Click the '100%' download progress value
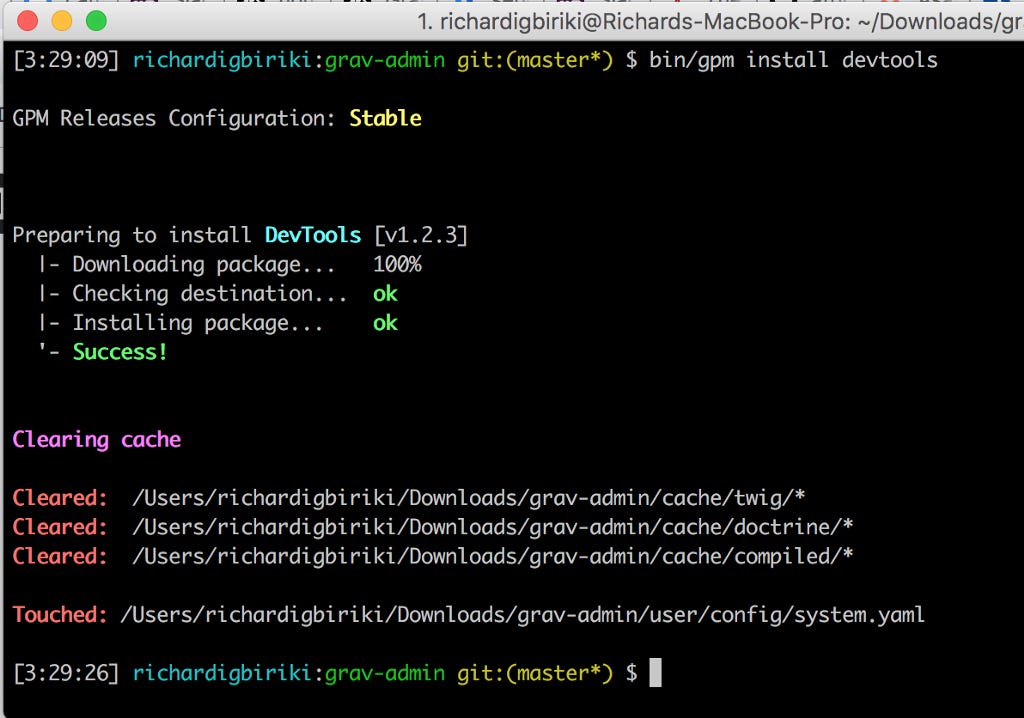 click(397, 265)
